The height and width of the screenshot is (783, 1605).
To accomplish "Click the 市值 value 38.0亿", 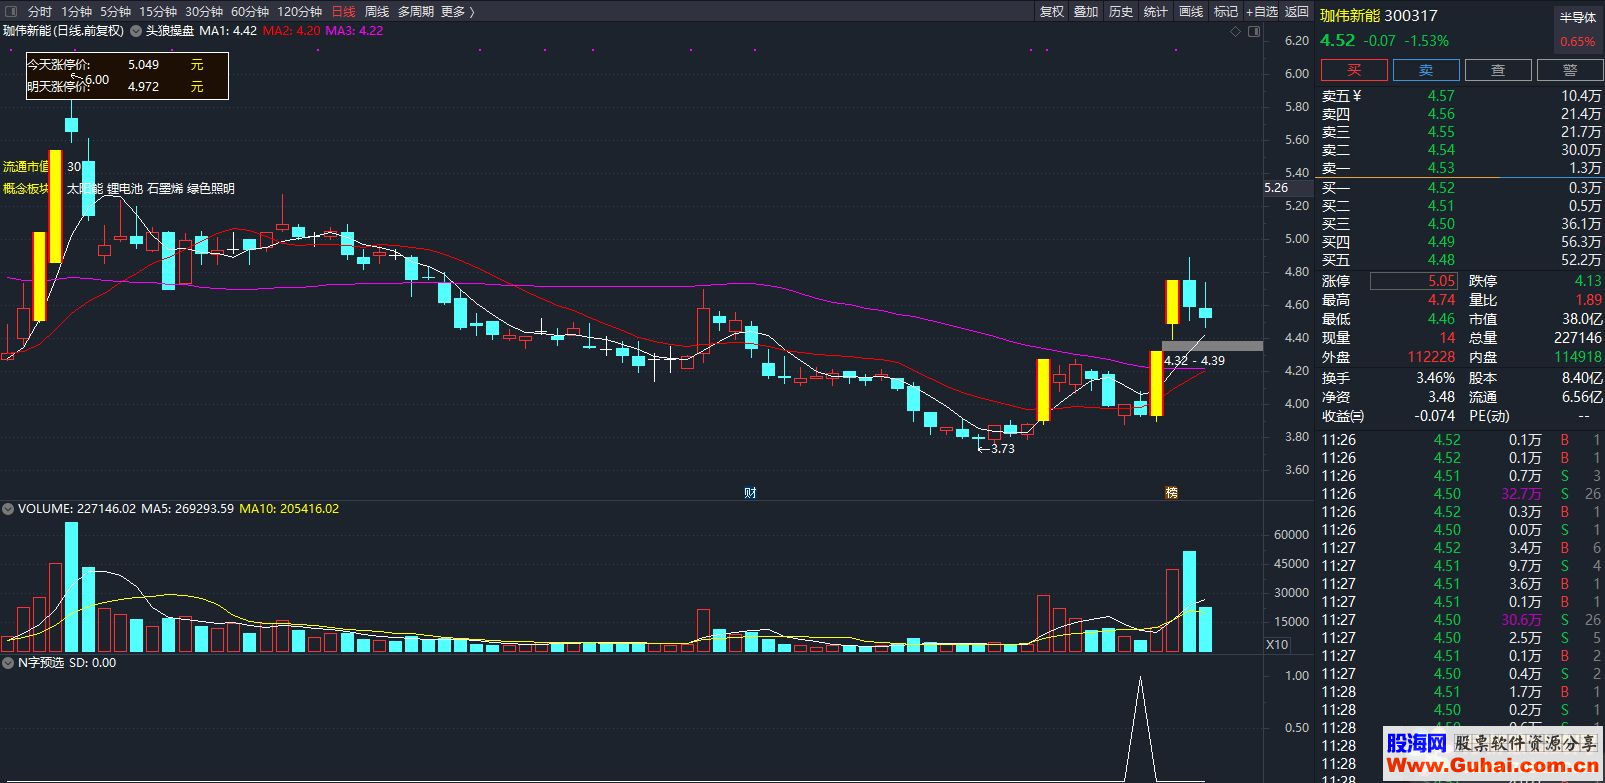I will 1582,319.
